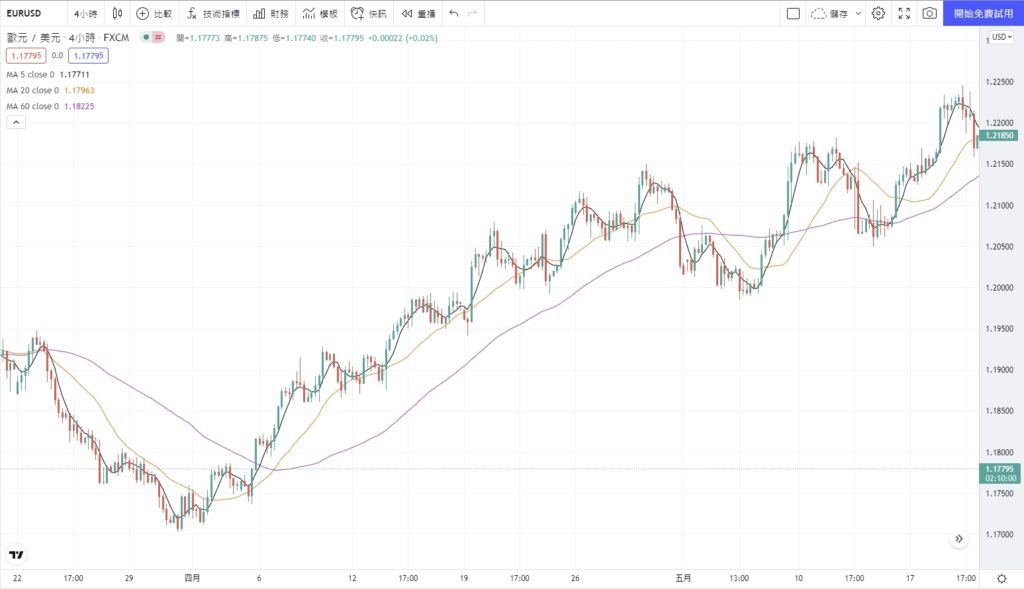
Task: Take a chart snapshot with camera icon
Action: (930, 14)
